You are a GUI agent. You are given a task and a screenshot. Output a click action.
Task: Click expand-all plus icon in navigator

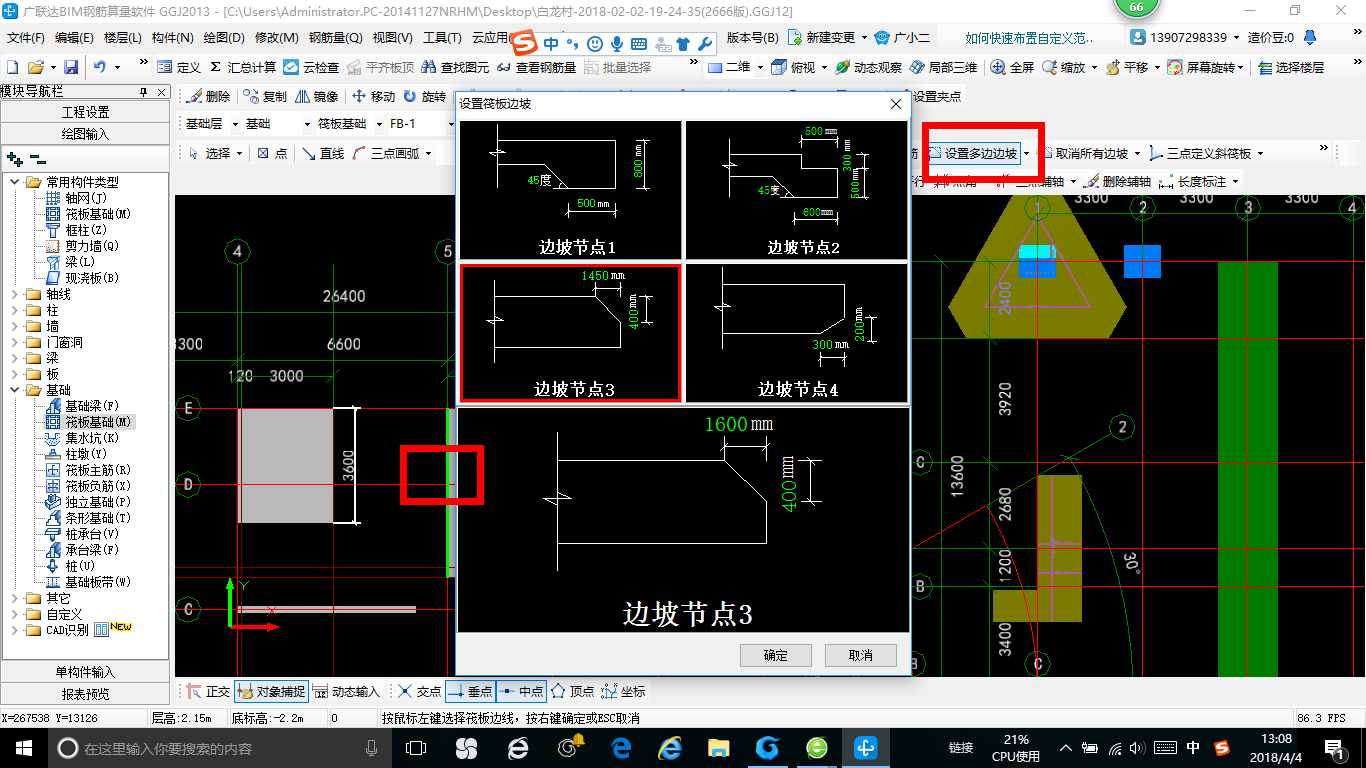coord(15,159)
